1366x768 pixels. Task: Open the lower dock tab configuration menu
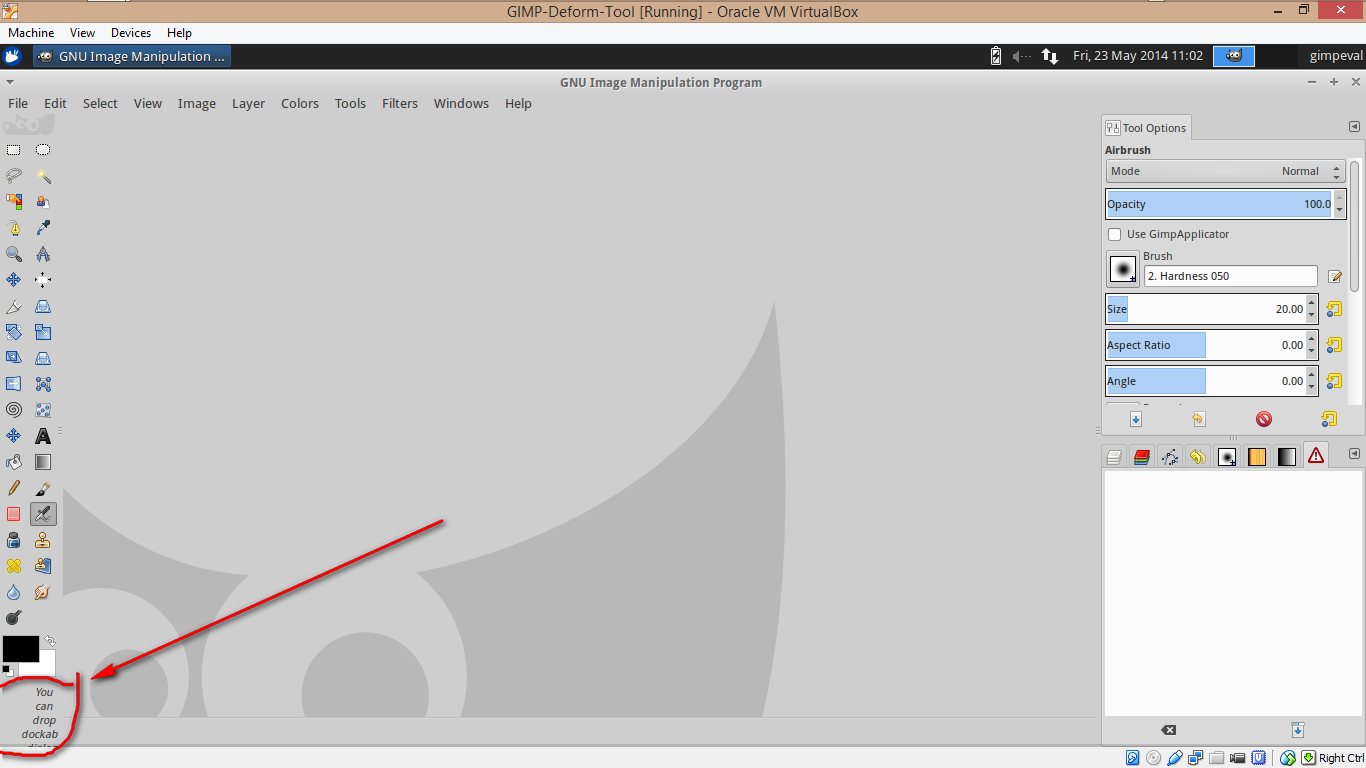point(1354,454)
